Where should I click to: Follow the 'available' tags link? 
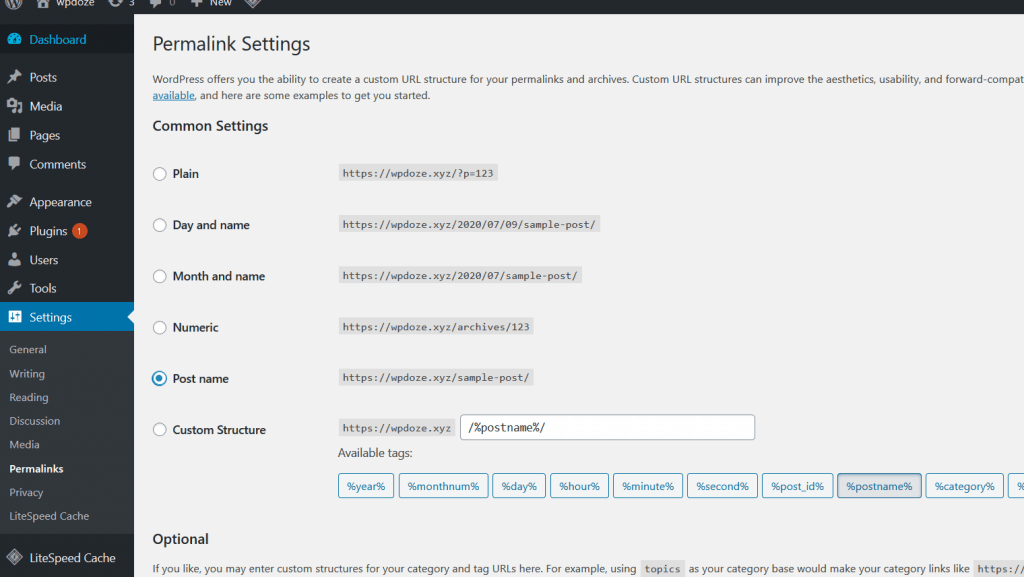[174, 95]
